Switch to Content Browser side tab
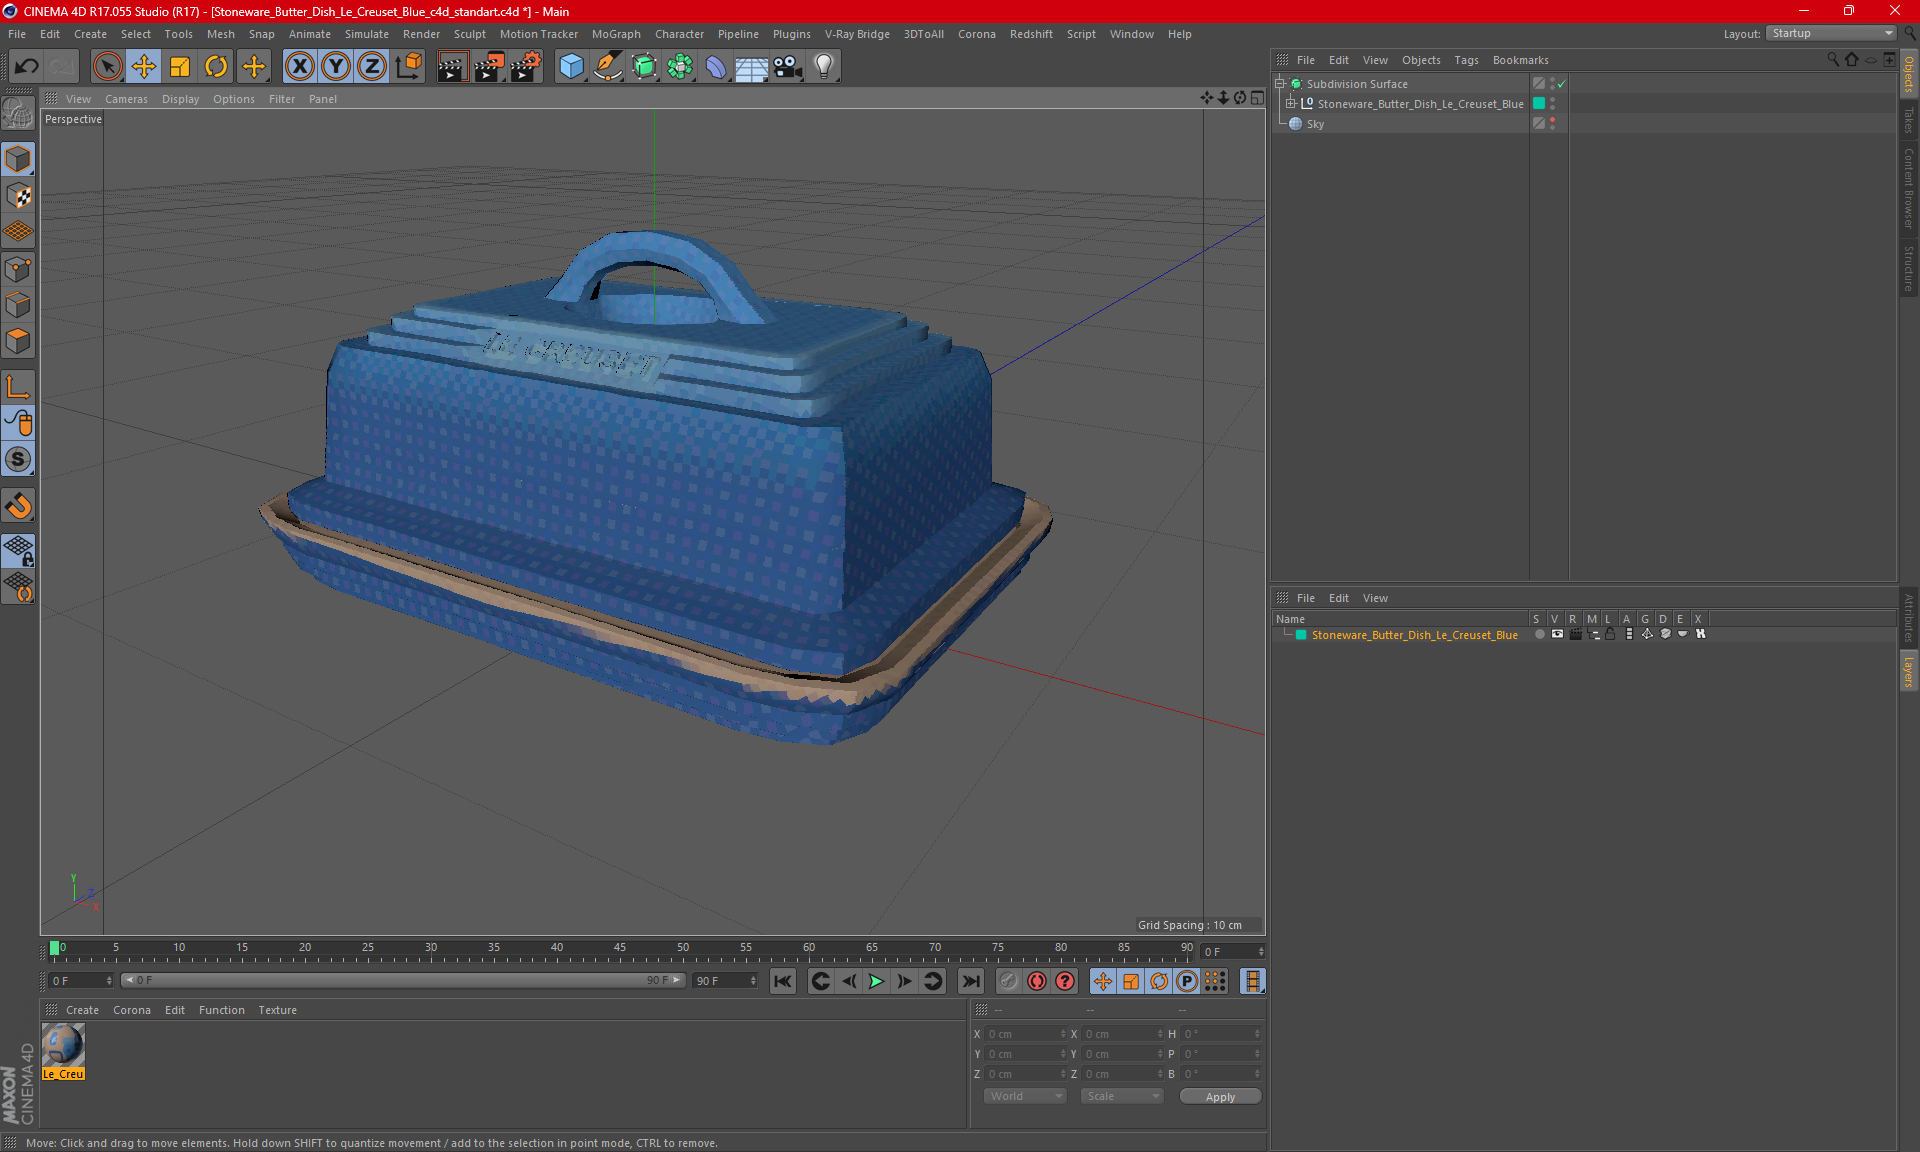 pos(1909,188)
